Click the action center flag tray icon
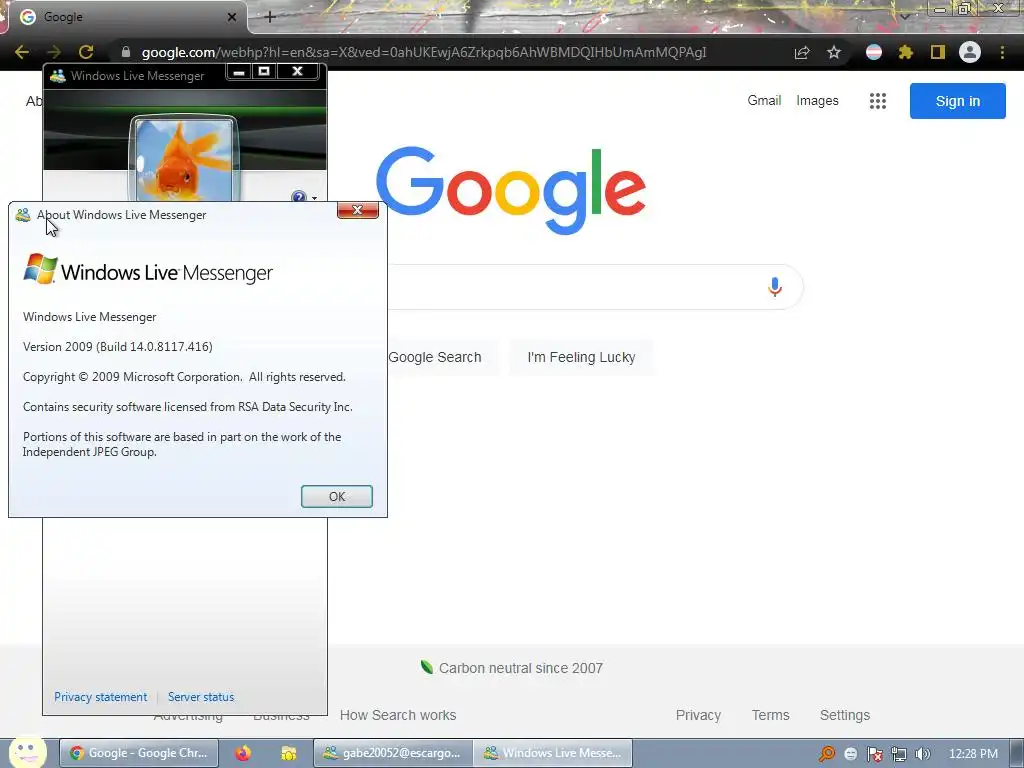Image resolution: width=1024 pixels, height=768 pixels. pyautogui.click(x=874, y=754)
